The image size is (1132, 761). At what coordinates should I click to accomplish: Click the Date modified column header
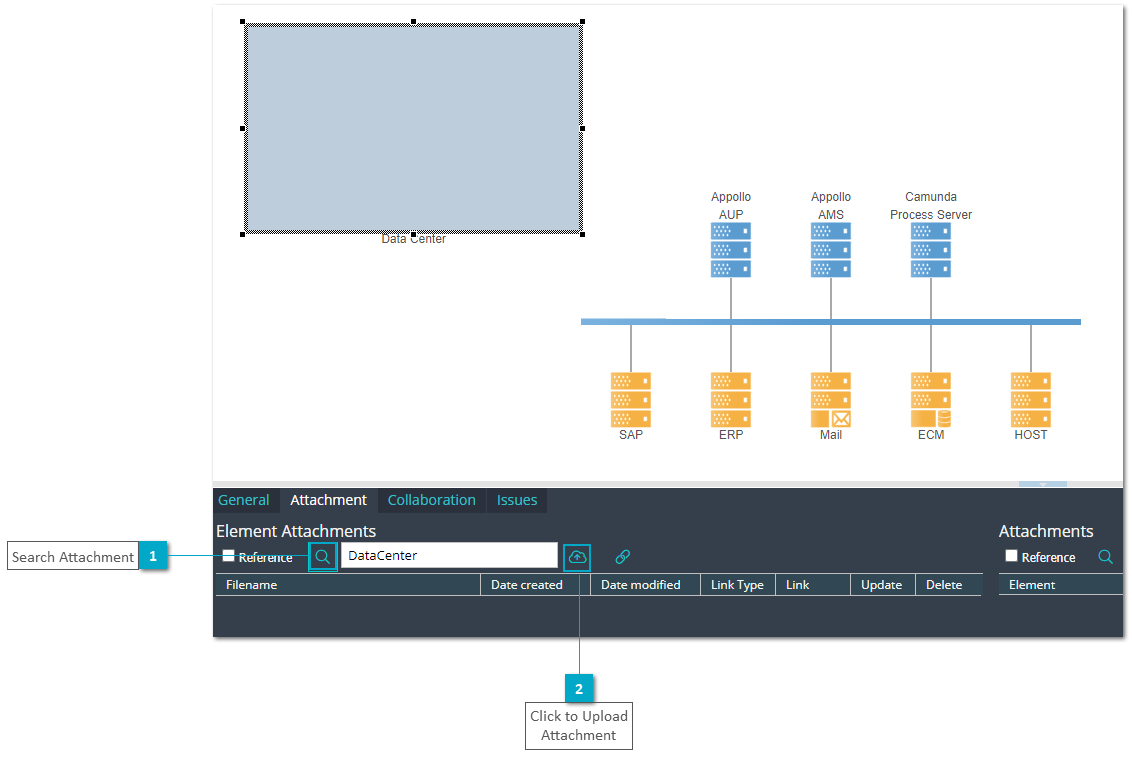pos(645,585)
